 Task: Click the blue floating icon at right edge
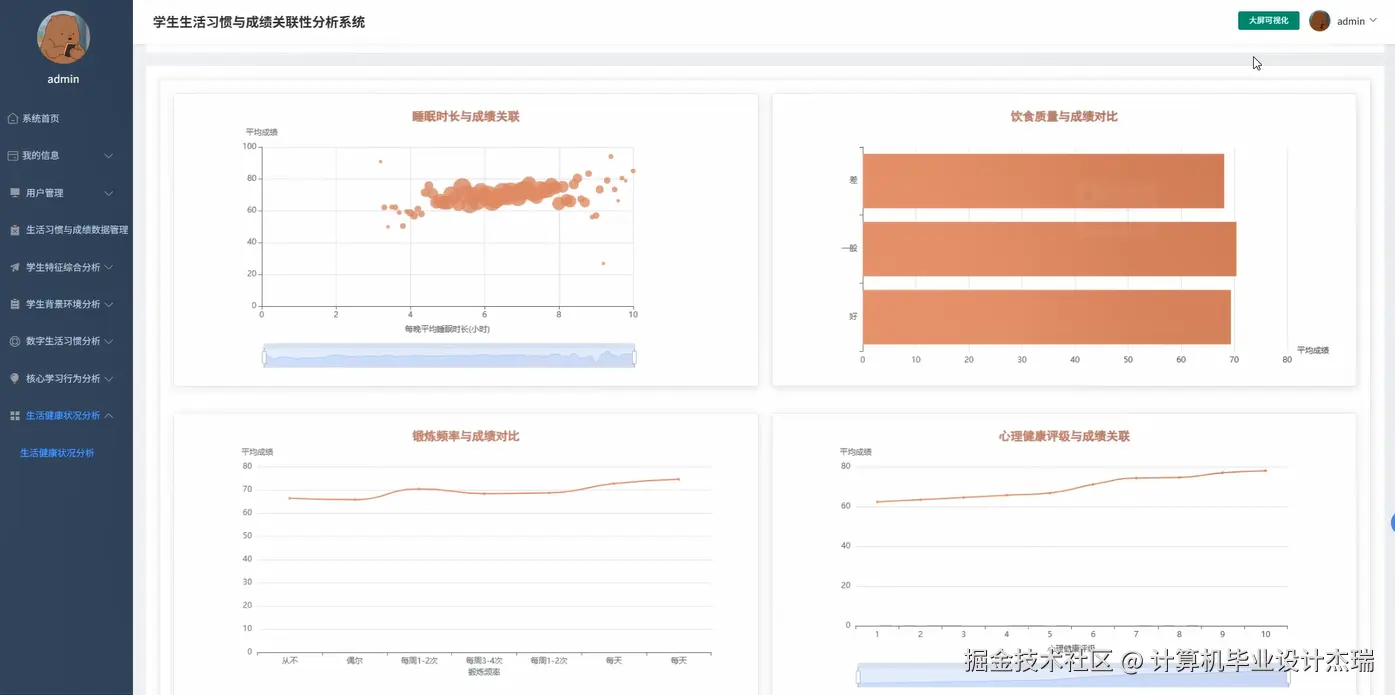point(1392,522)
